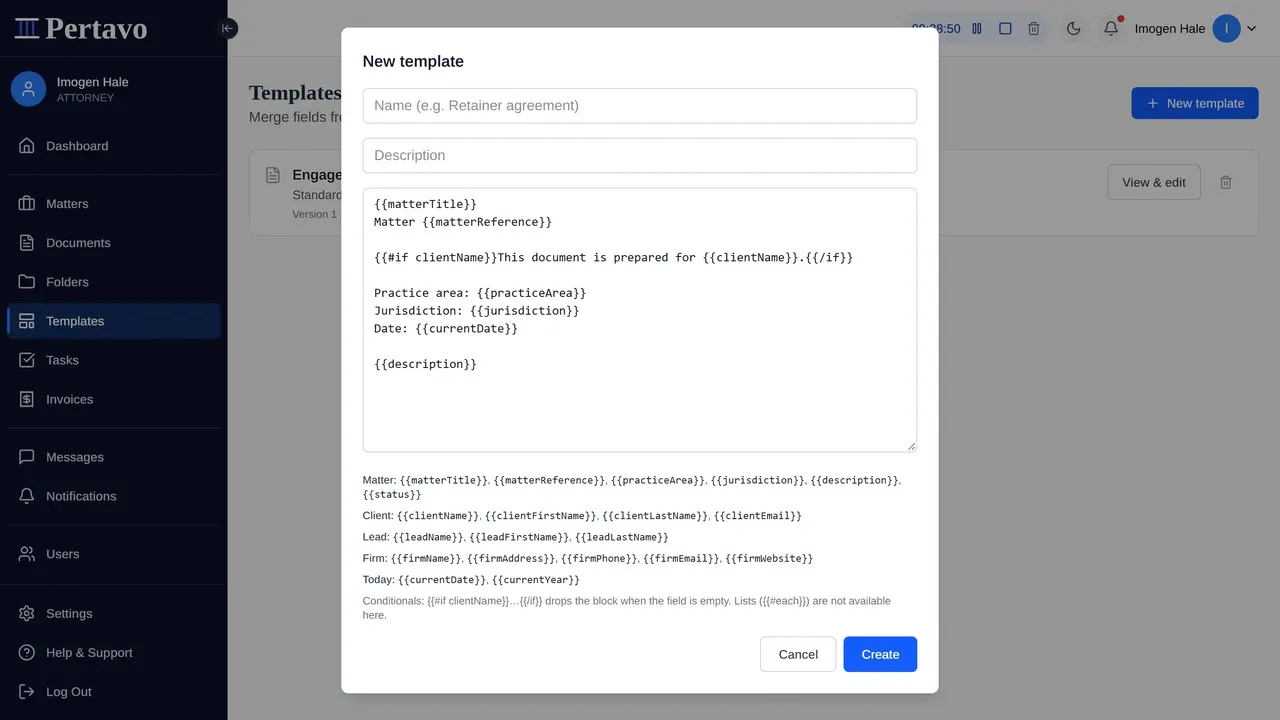
Task: Click the Imogen Hale avatar in the header
Action: point(1227,29)
